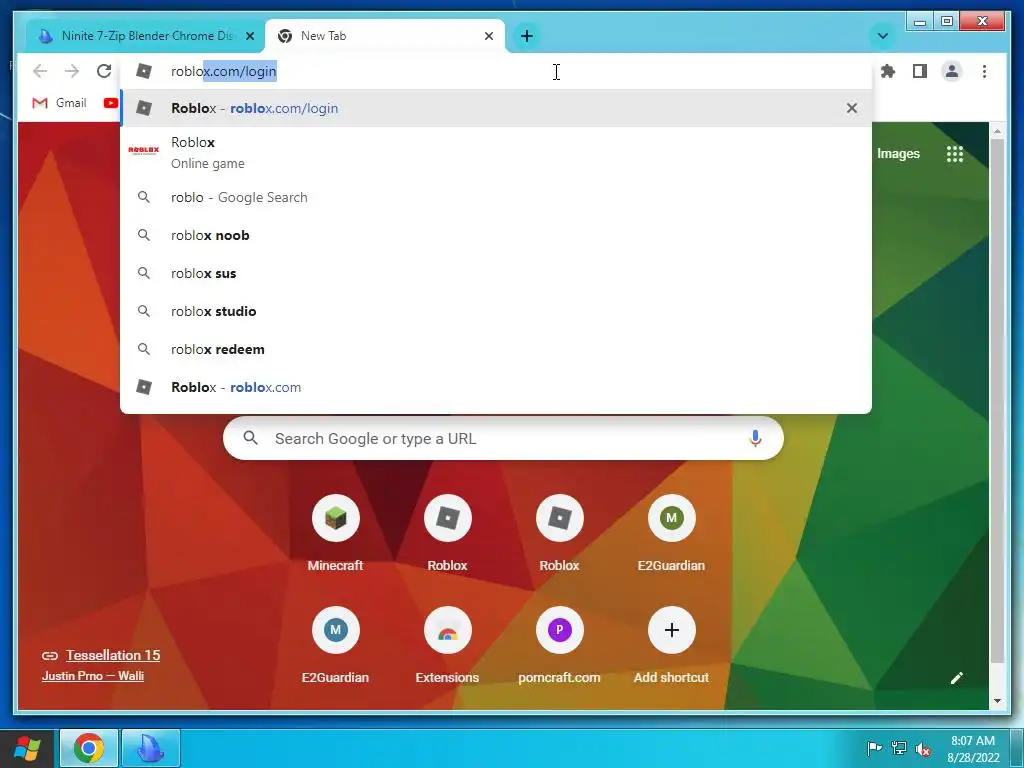
Task: Open the Extensions shortcut tile
Action: coord(447,645)
